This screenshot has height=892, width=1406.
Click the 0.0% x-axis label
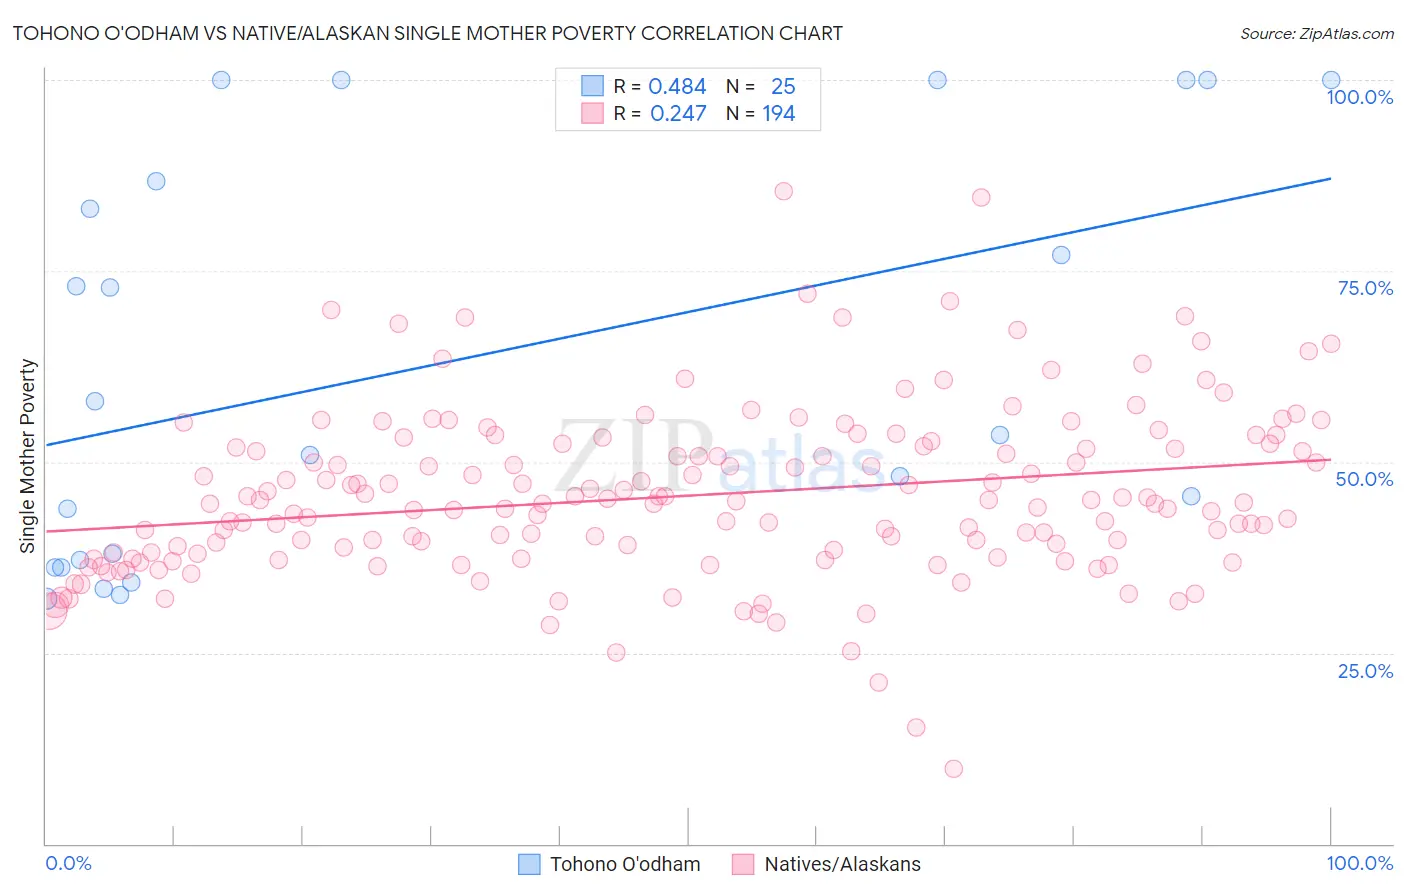click(68, 863)
